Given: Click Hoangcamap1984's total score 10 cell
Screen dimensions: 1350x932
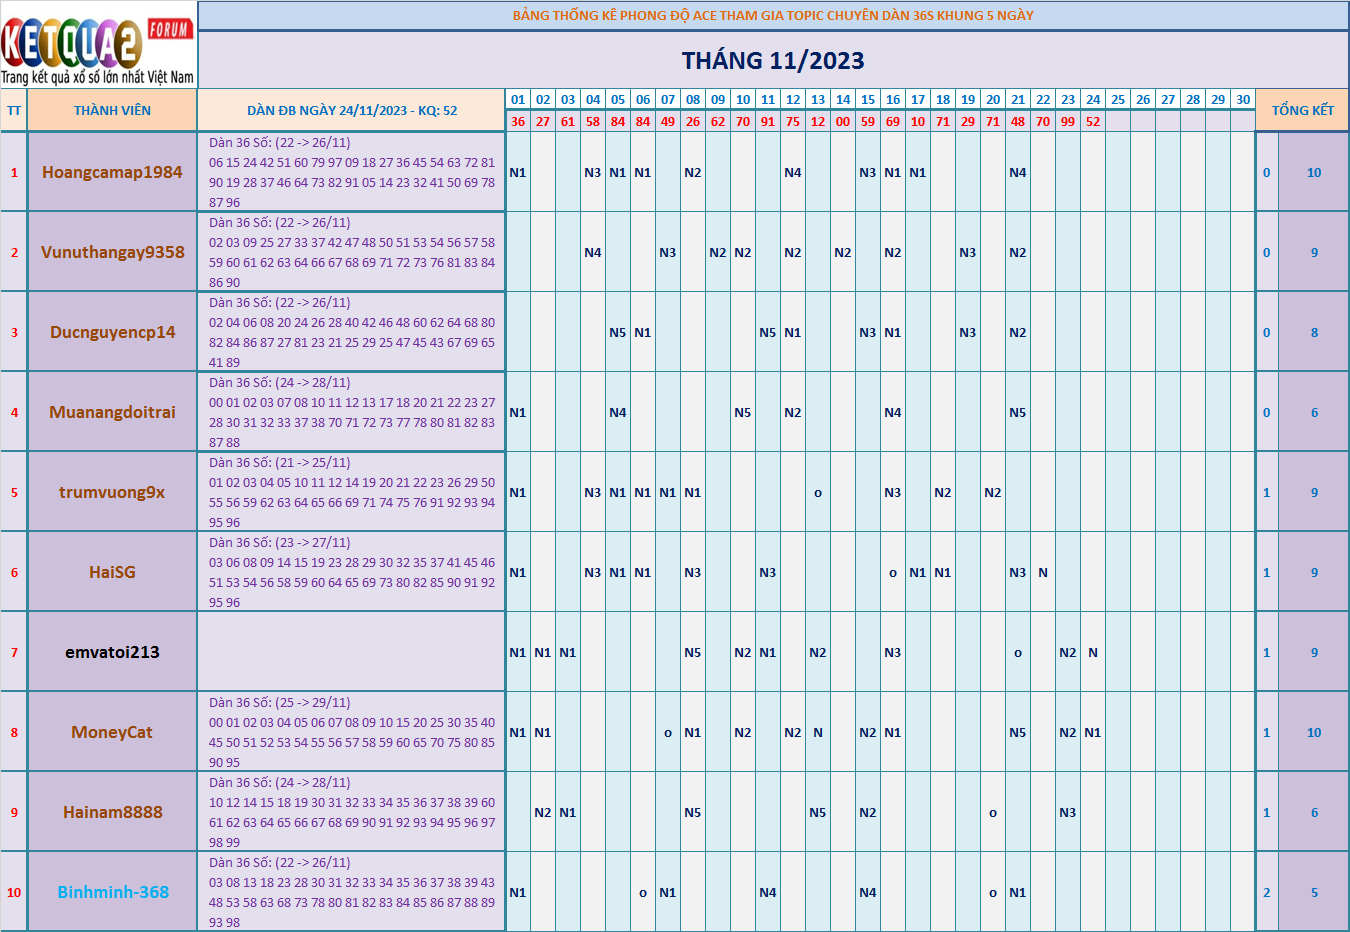Looking at the screenshot, I should (1314, 172).
